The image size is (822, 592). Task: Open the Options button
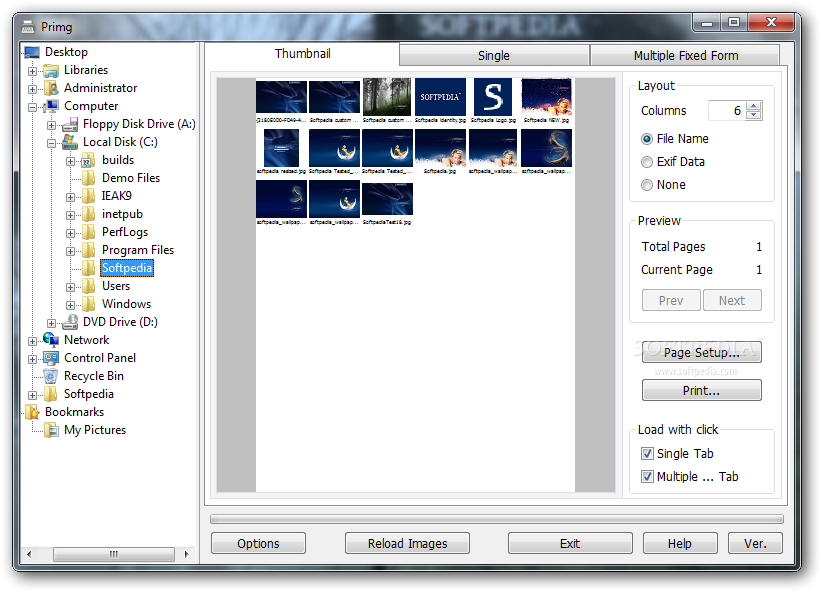pos(258,544)
